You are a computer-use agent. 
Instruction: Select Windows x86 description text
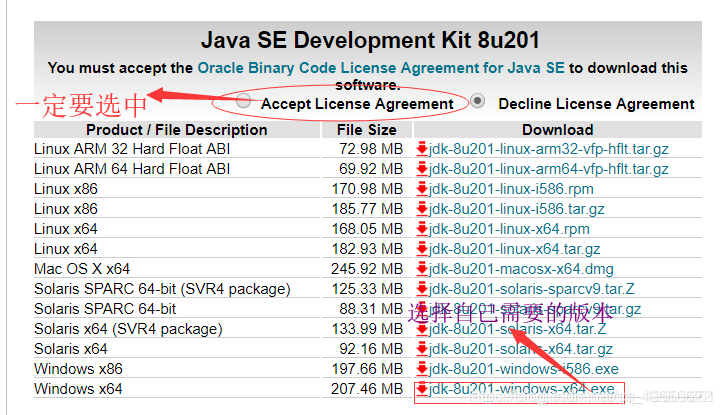tap(78, 368)
